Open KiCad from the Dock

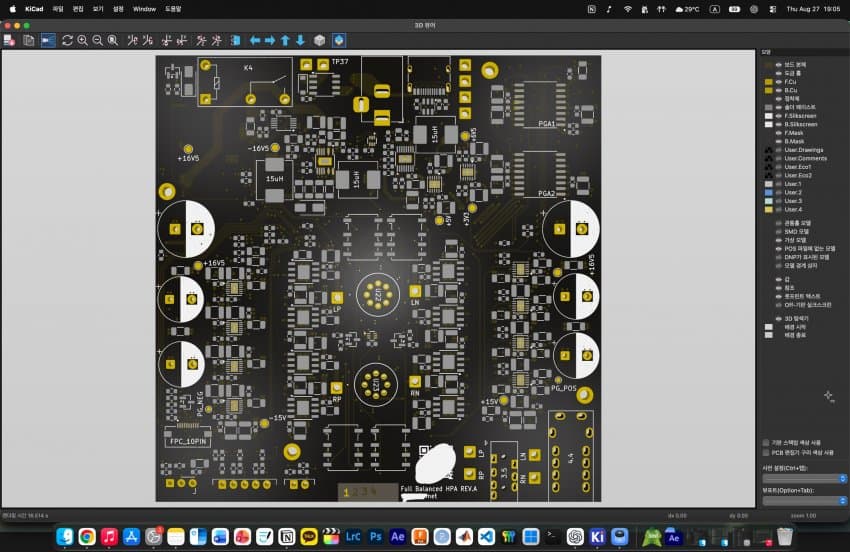click(x=597, y=536)
